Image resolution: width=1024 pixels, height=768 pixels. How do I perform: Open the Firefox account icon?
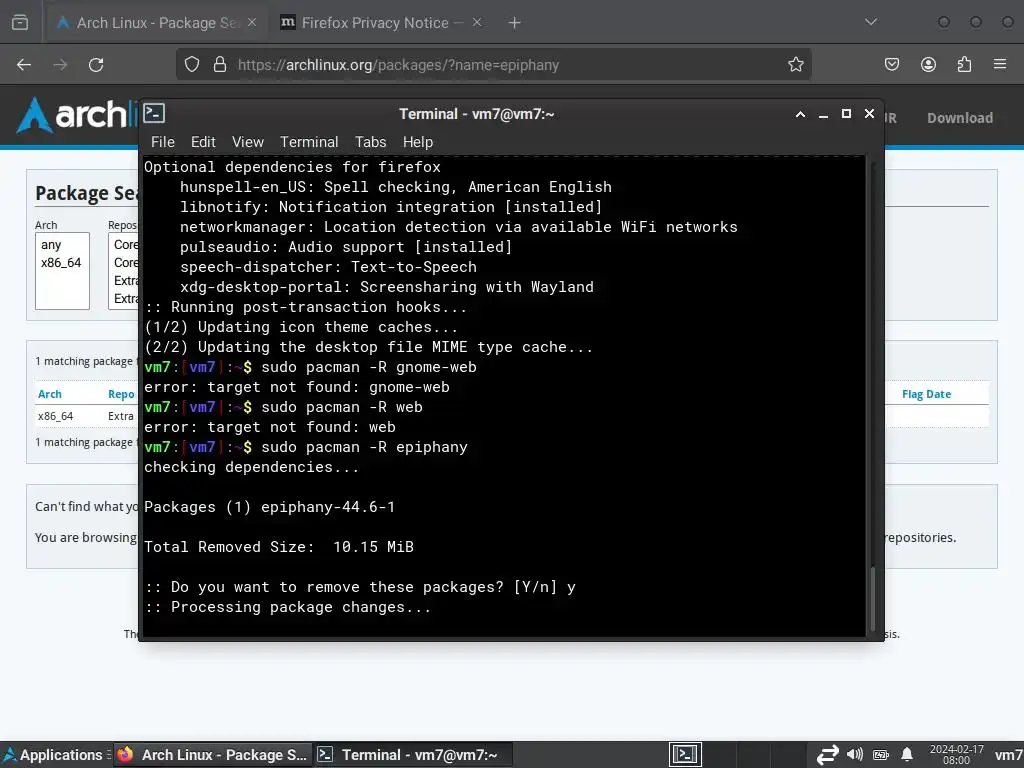point(928,65)
